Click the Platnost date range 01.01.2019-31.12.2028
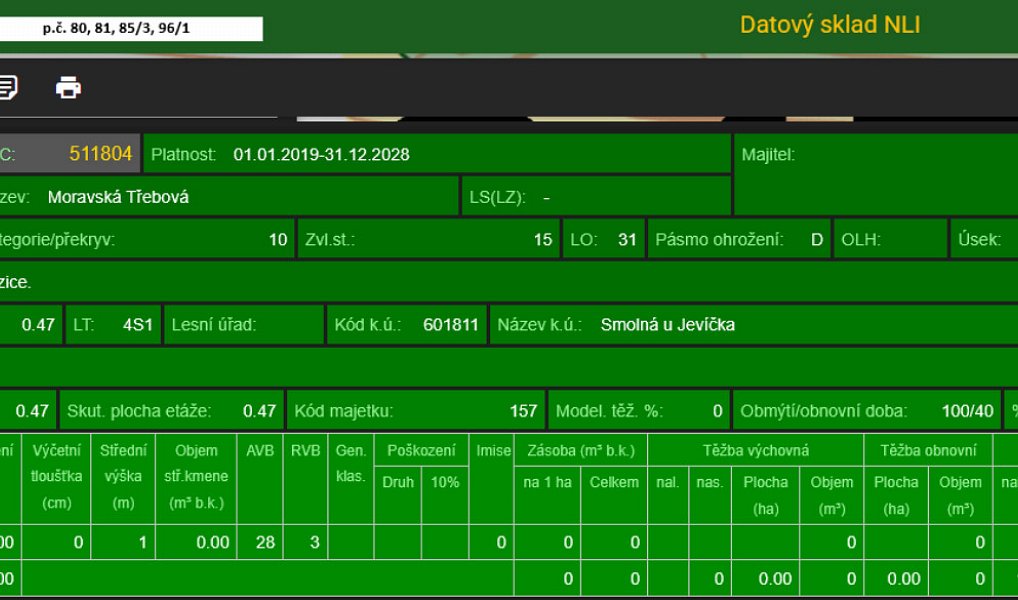 click(x=321, y=155)
